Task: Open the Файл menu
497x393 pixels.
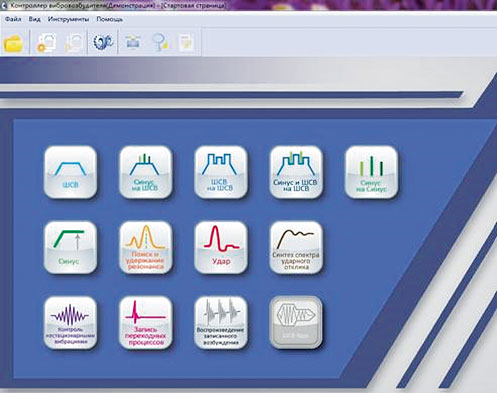Action: tap(13, 19)
